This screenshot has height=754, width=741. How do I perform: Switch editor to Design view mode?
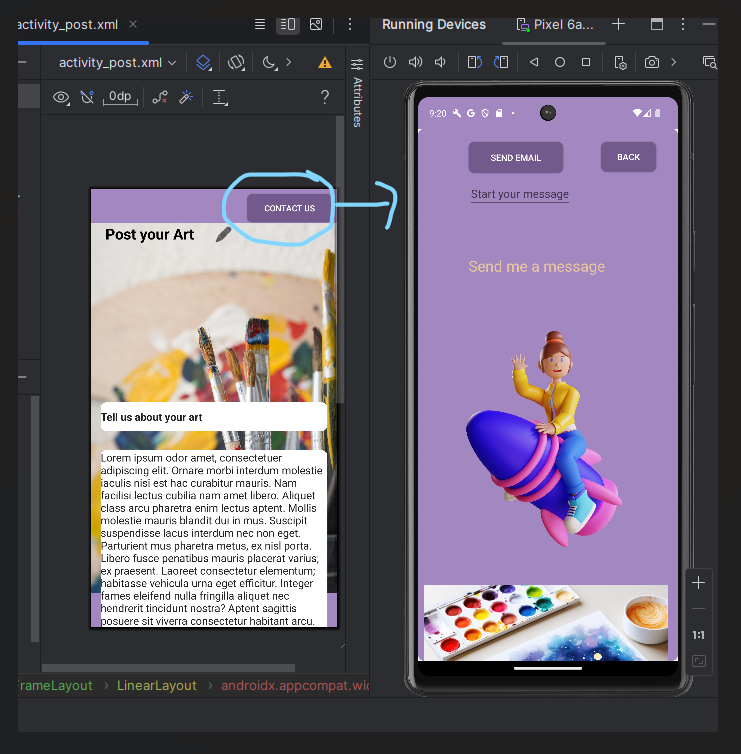pyautogui.click(x=316, y=24)
